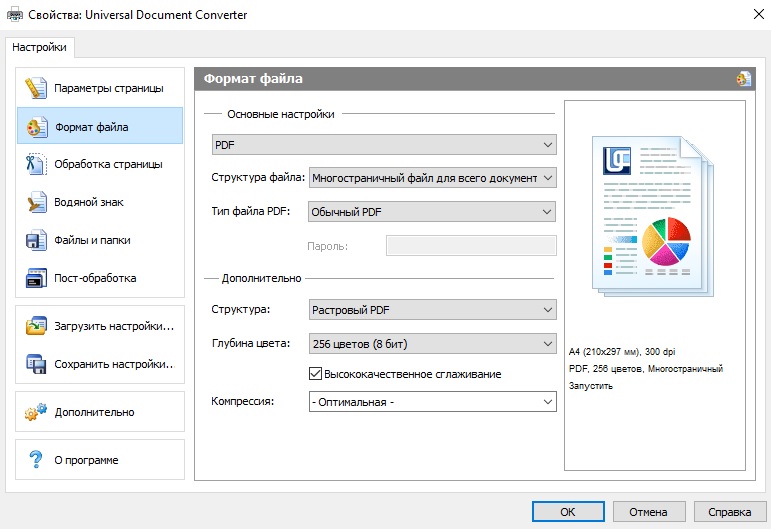771x529 pixels.
Task: Click the Справка help button
Action: tap(729, 511)
